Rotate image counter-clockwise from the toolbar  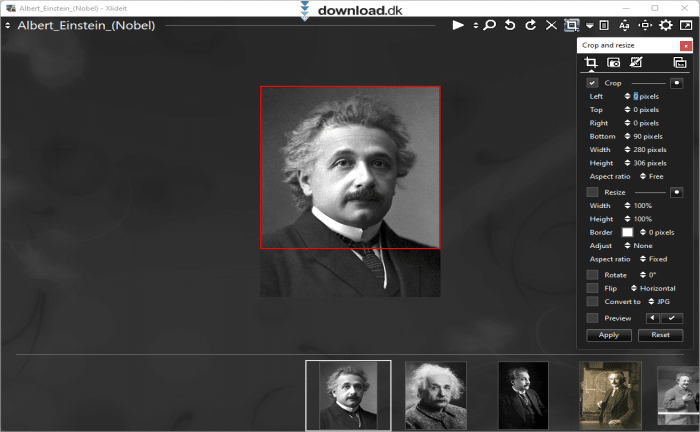(x=510, y=25)
